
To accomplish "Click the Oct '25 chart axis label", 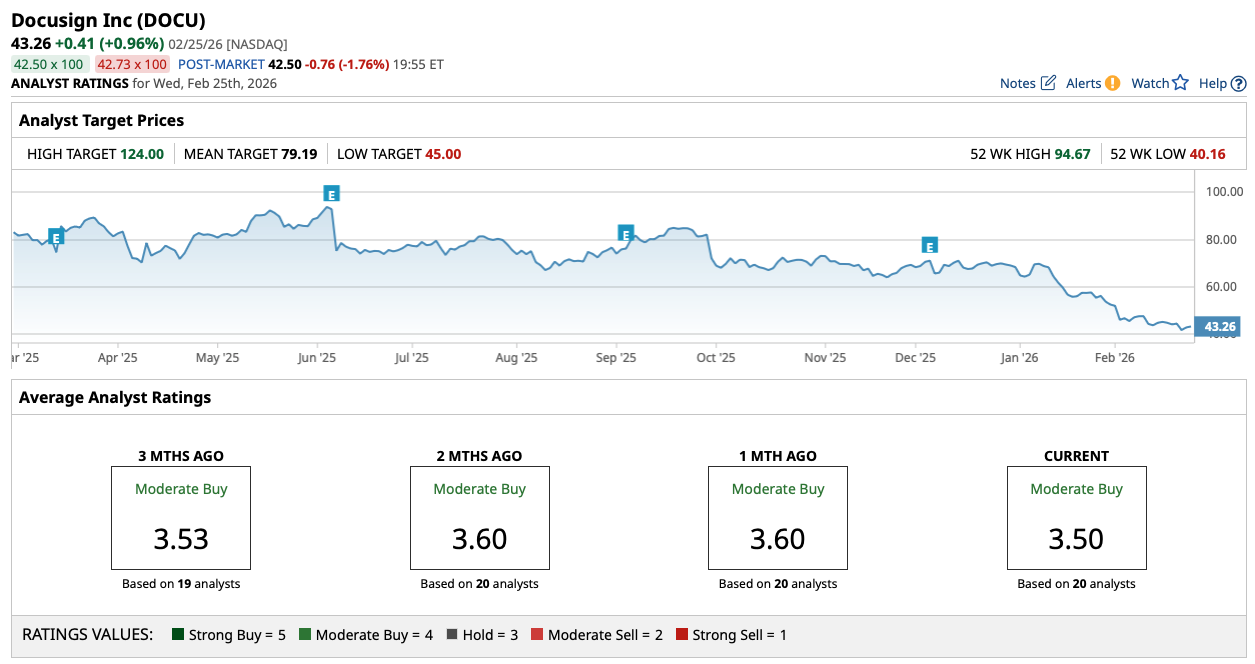I will click(x=715, y=357).
